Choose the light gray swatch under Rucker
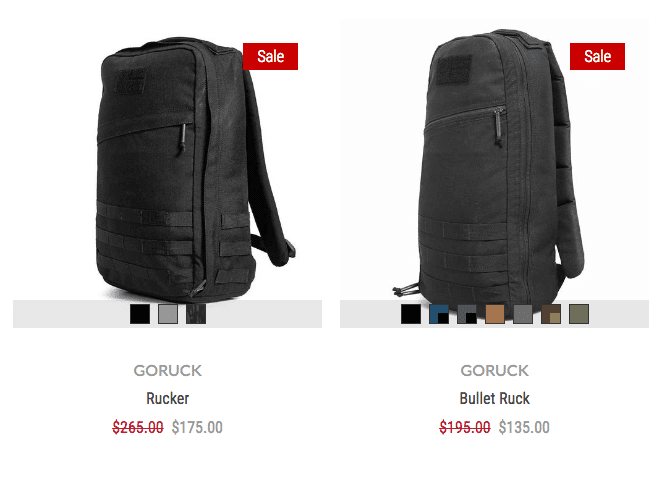The image size is (663, 479). tap(168, 314)
